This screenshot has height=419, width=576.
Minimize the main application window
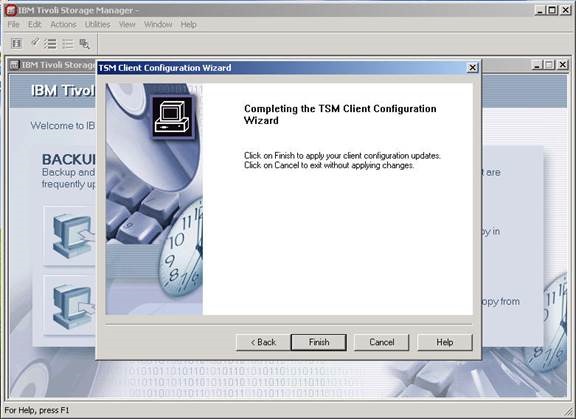(x=540, y=10)
